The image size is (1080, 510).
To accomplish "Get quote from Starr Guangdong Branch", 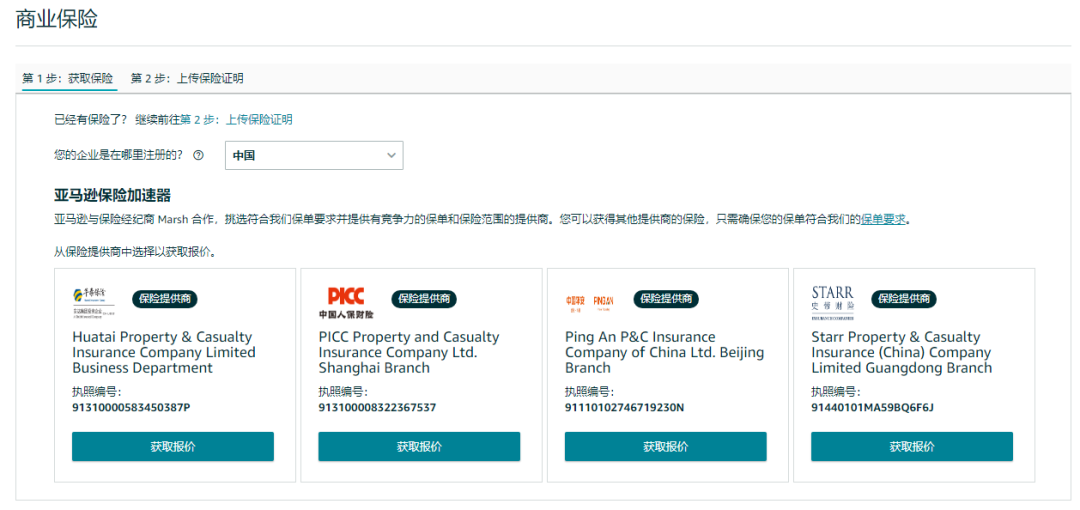I will (912, 446).
